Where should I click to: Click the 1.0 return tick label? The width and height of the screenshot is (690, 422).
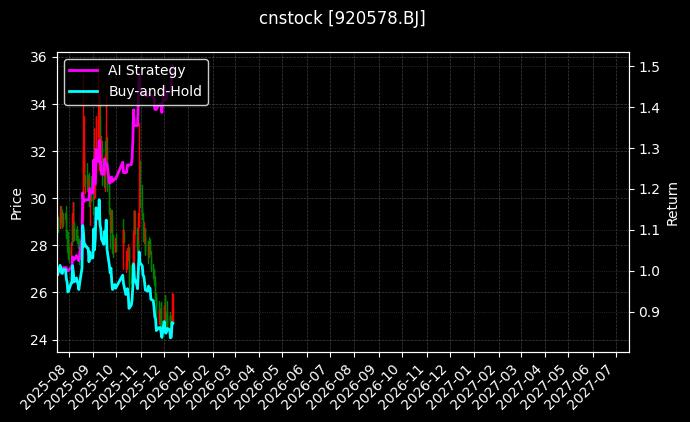point(647,271)
